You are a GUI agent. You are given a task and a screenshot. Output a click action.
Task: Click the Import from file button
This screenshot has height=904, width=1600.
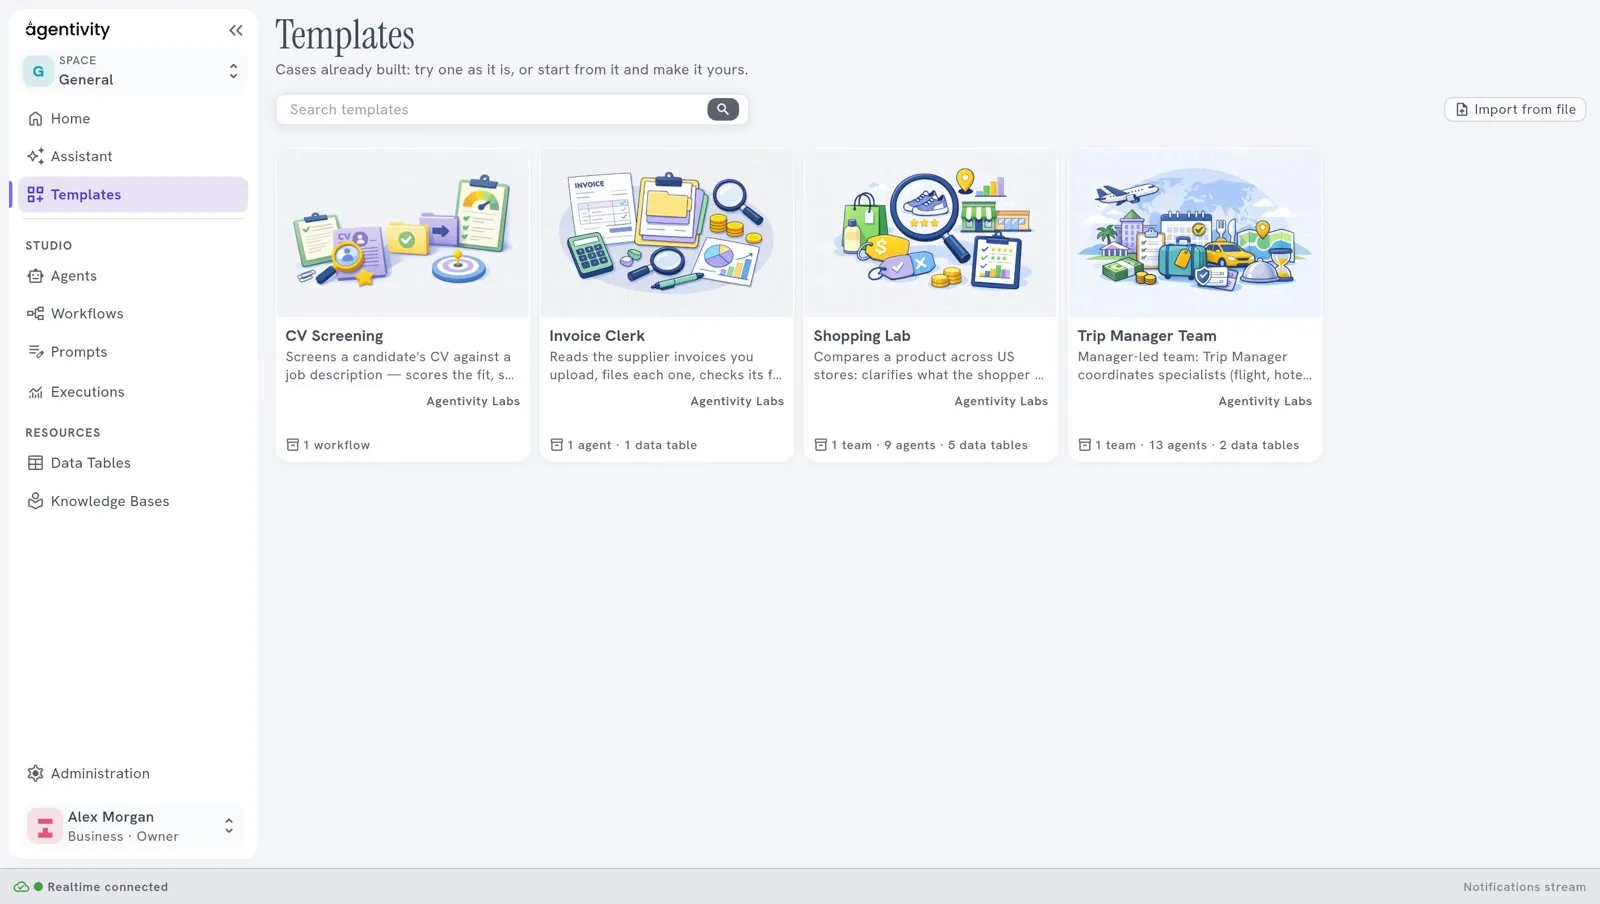click(x=1515, y=110)
